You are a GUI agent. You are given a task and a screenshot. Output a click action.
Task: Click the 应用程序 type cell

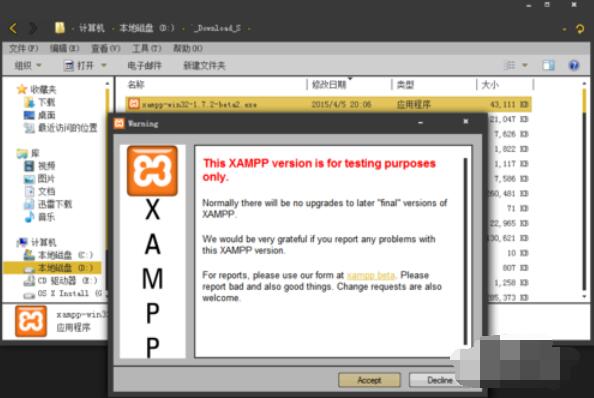point(413,104)
